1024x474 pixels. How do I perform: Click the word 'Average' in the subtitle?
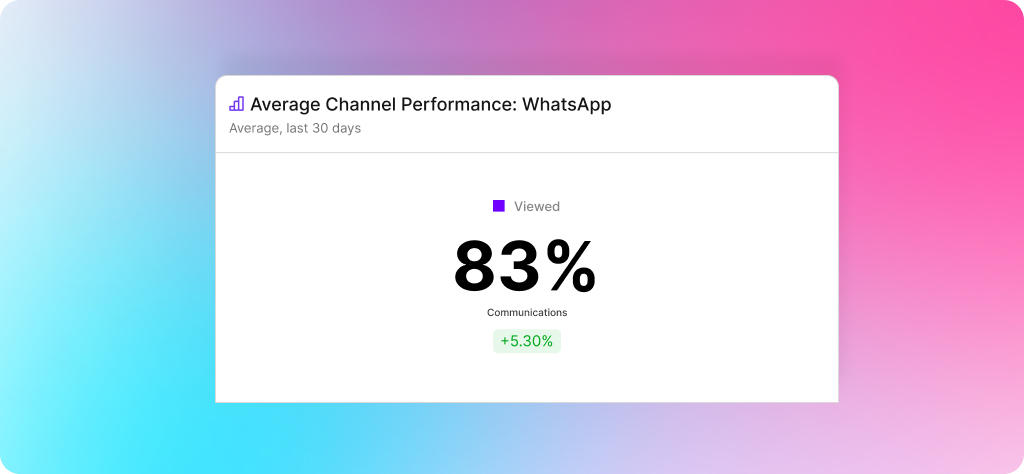255,129
